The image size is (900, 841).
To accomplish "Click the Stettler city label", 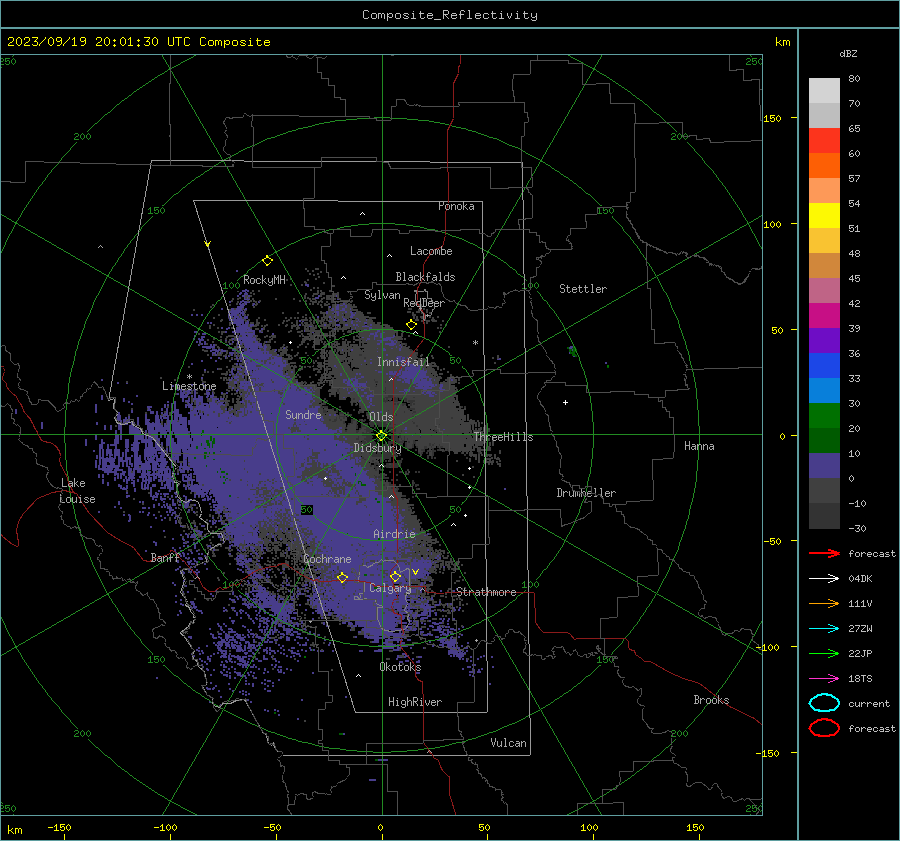I will pyautogui.click(x=583, y=289).
